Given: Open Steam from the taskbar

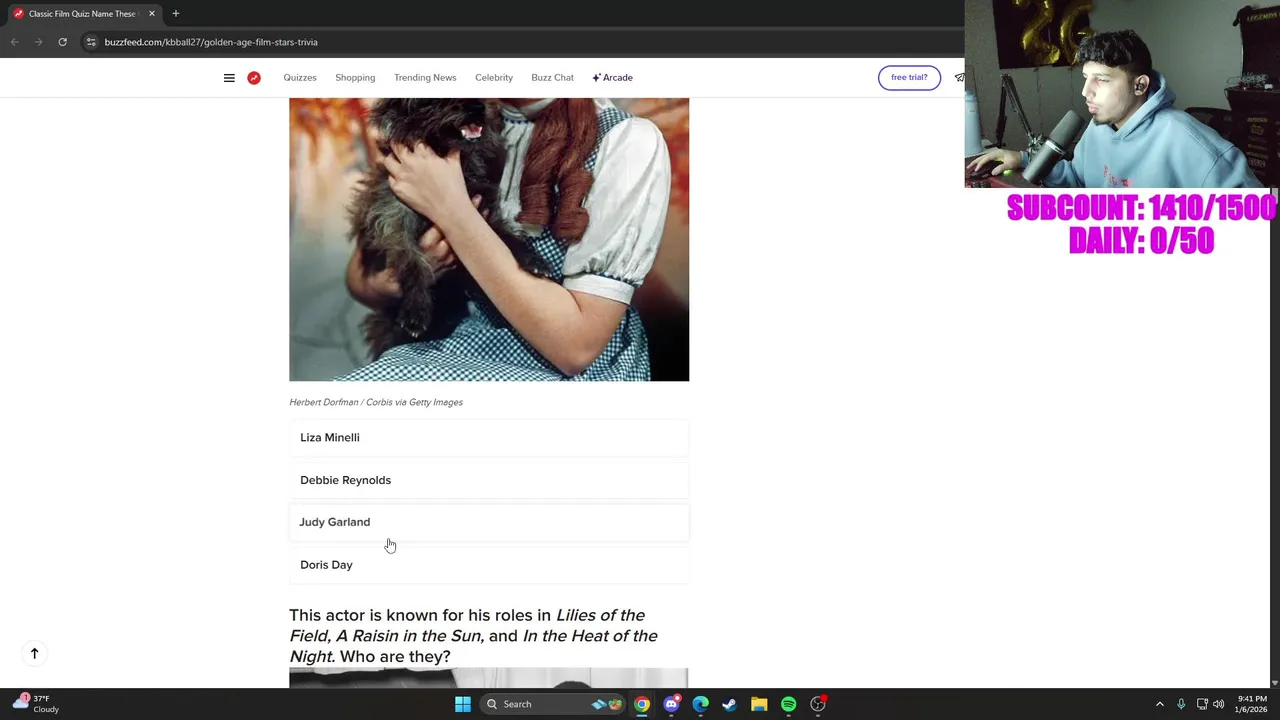Looking at the screenshot, I should pyautogui.click(x=729, y=704).
